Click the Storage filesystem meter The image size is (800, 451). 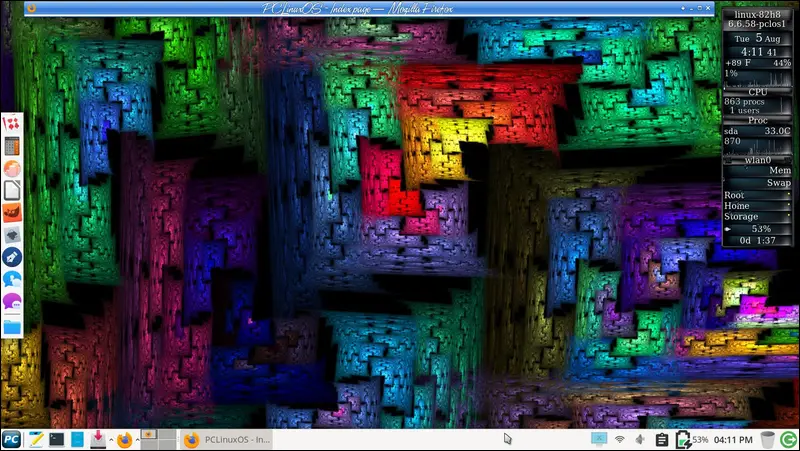pos(757,216)
